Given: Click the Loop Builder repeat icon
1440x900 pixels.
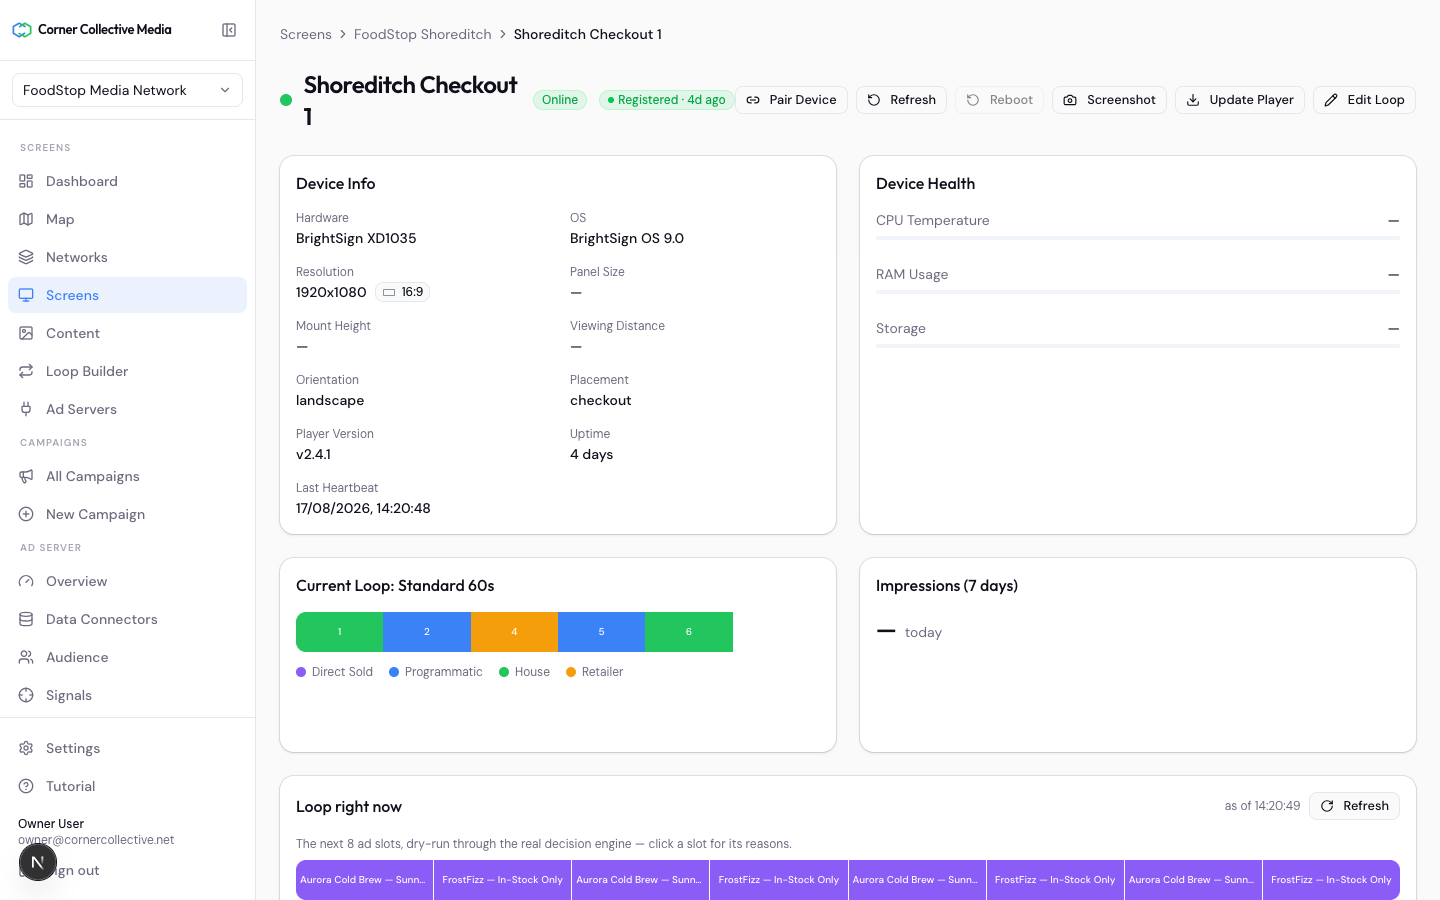Looking at the screenshot, I should coord(26,371).
